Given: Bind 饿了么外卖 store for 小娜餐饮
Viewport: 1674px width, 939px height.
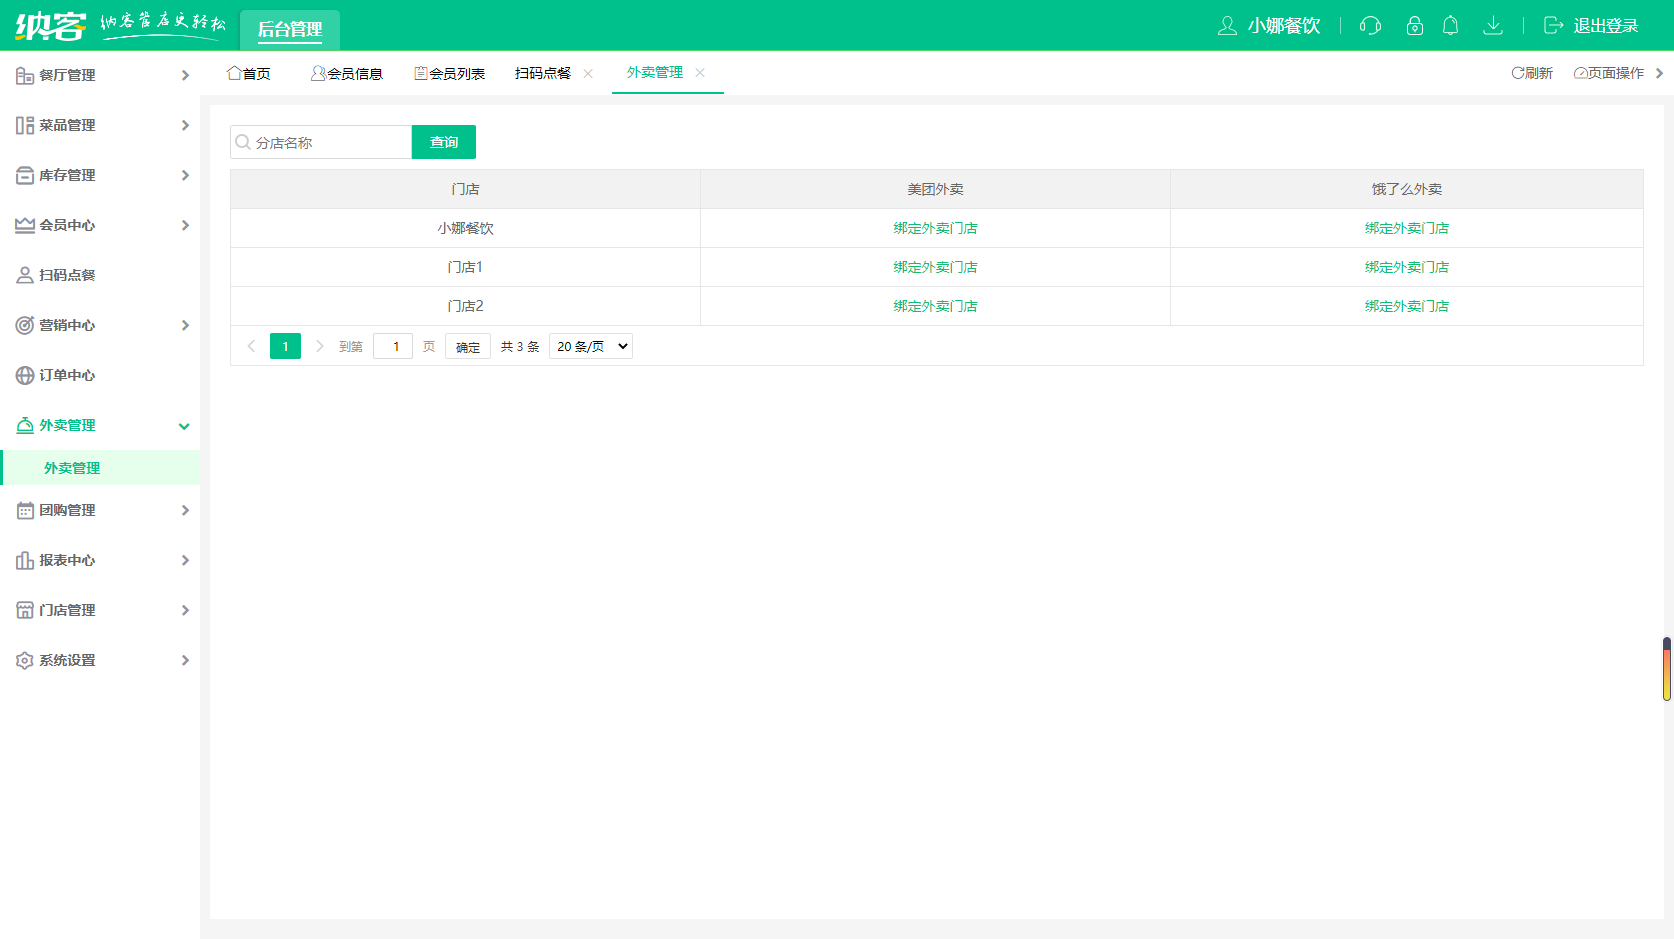Looking at the screenshot, I should [1406, 228].
